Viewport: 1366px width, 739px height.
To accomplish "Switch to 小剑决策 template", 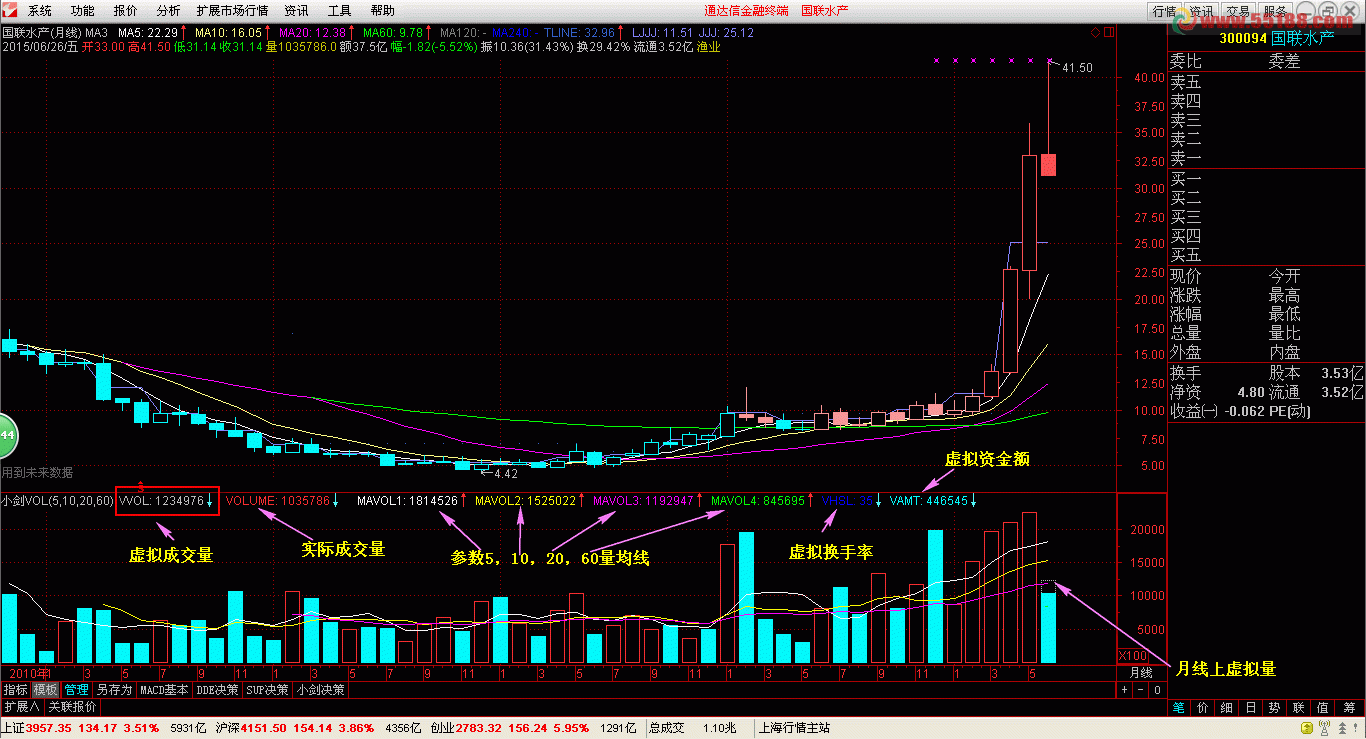I will (x=321, y=690).
